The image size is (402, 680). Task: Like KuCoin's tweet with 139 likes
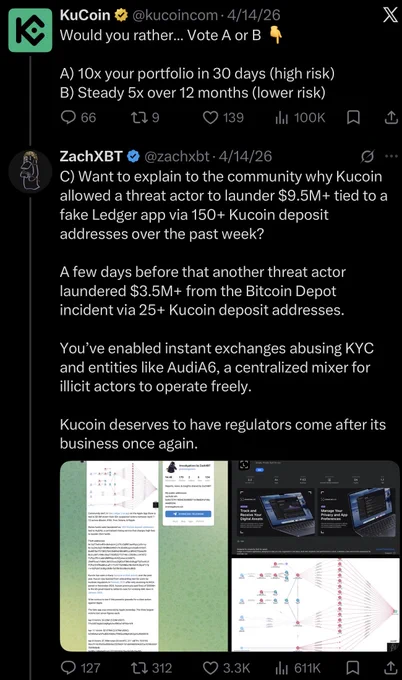[x=223, y=118]
